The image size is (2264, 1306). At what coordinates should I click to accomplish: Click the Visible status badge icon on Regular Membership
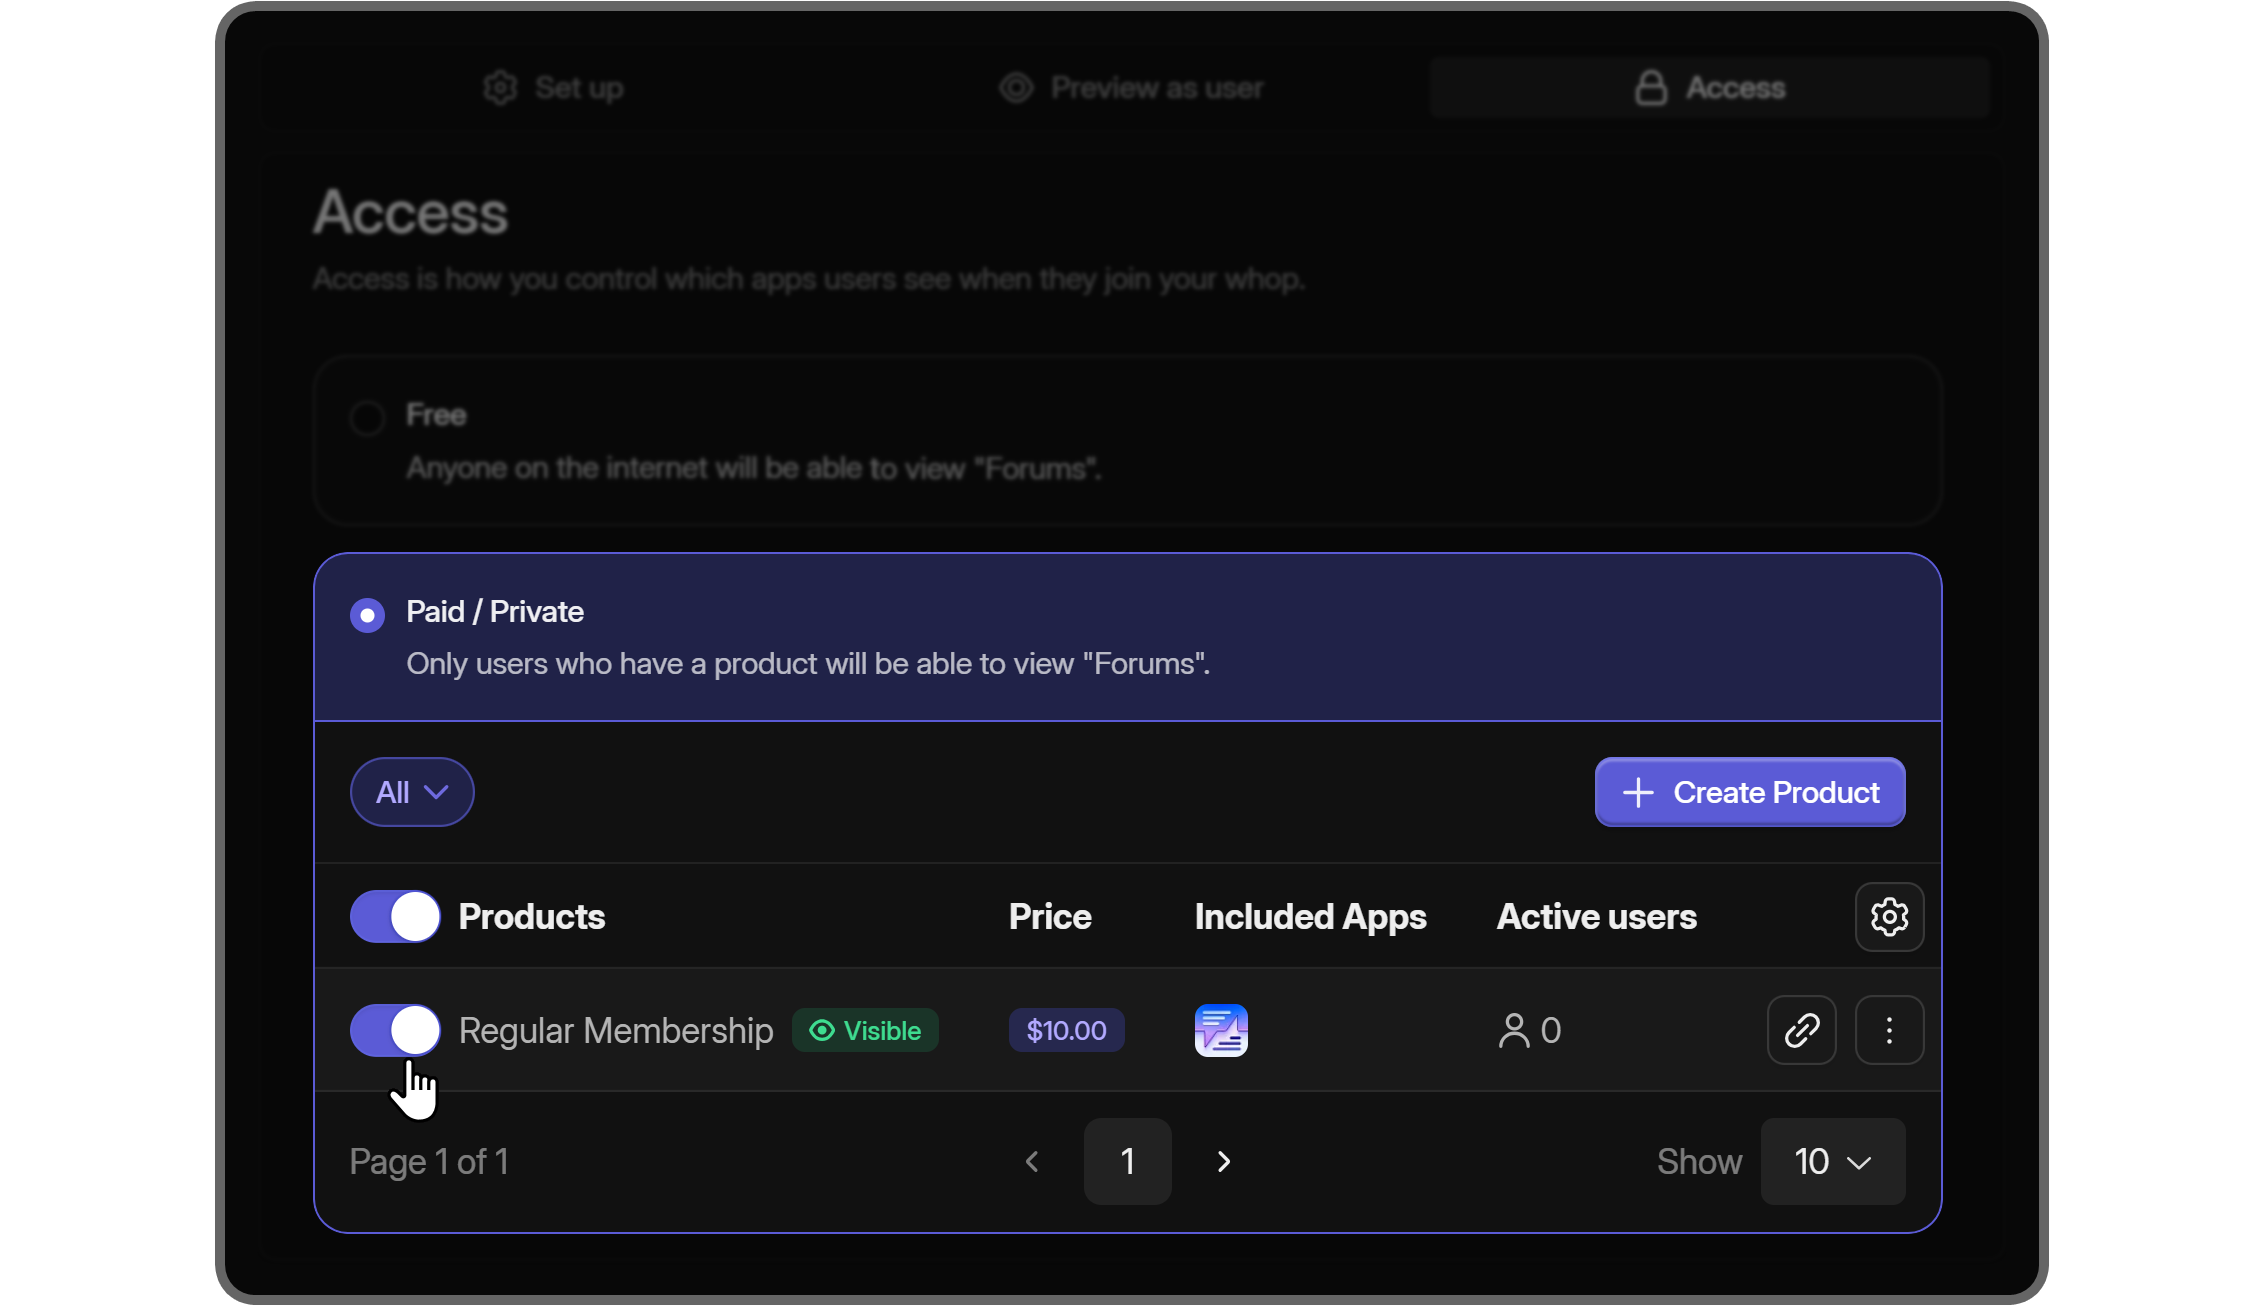pos(821,1029)
